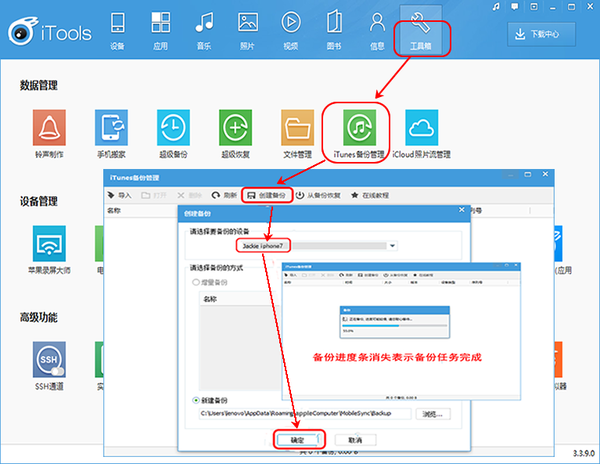Open 在线教程 online tutorial
The height and width of the screenshot is (464, 600).
370,195
